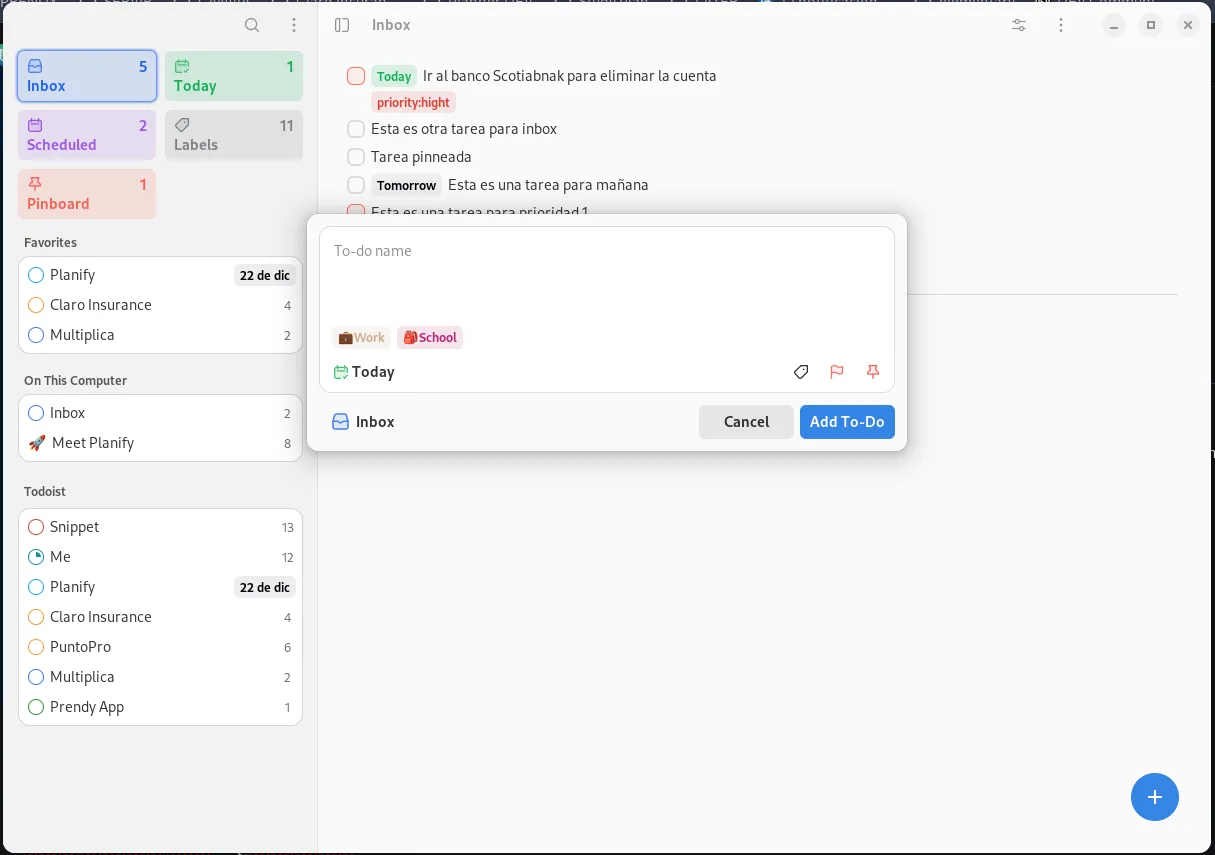Set priority with the flag icon
This screenshot has width=1215, height=855.
[x=837, y=372]
